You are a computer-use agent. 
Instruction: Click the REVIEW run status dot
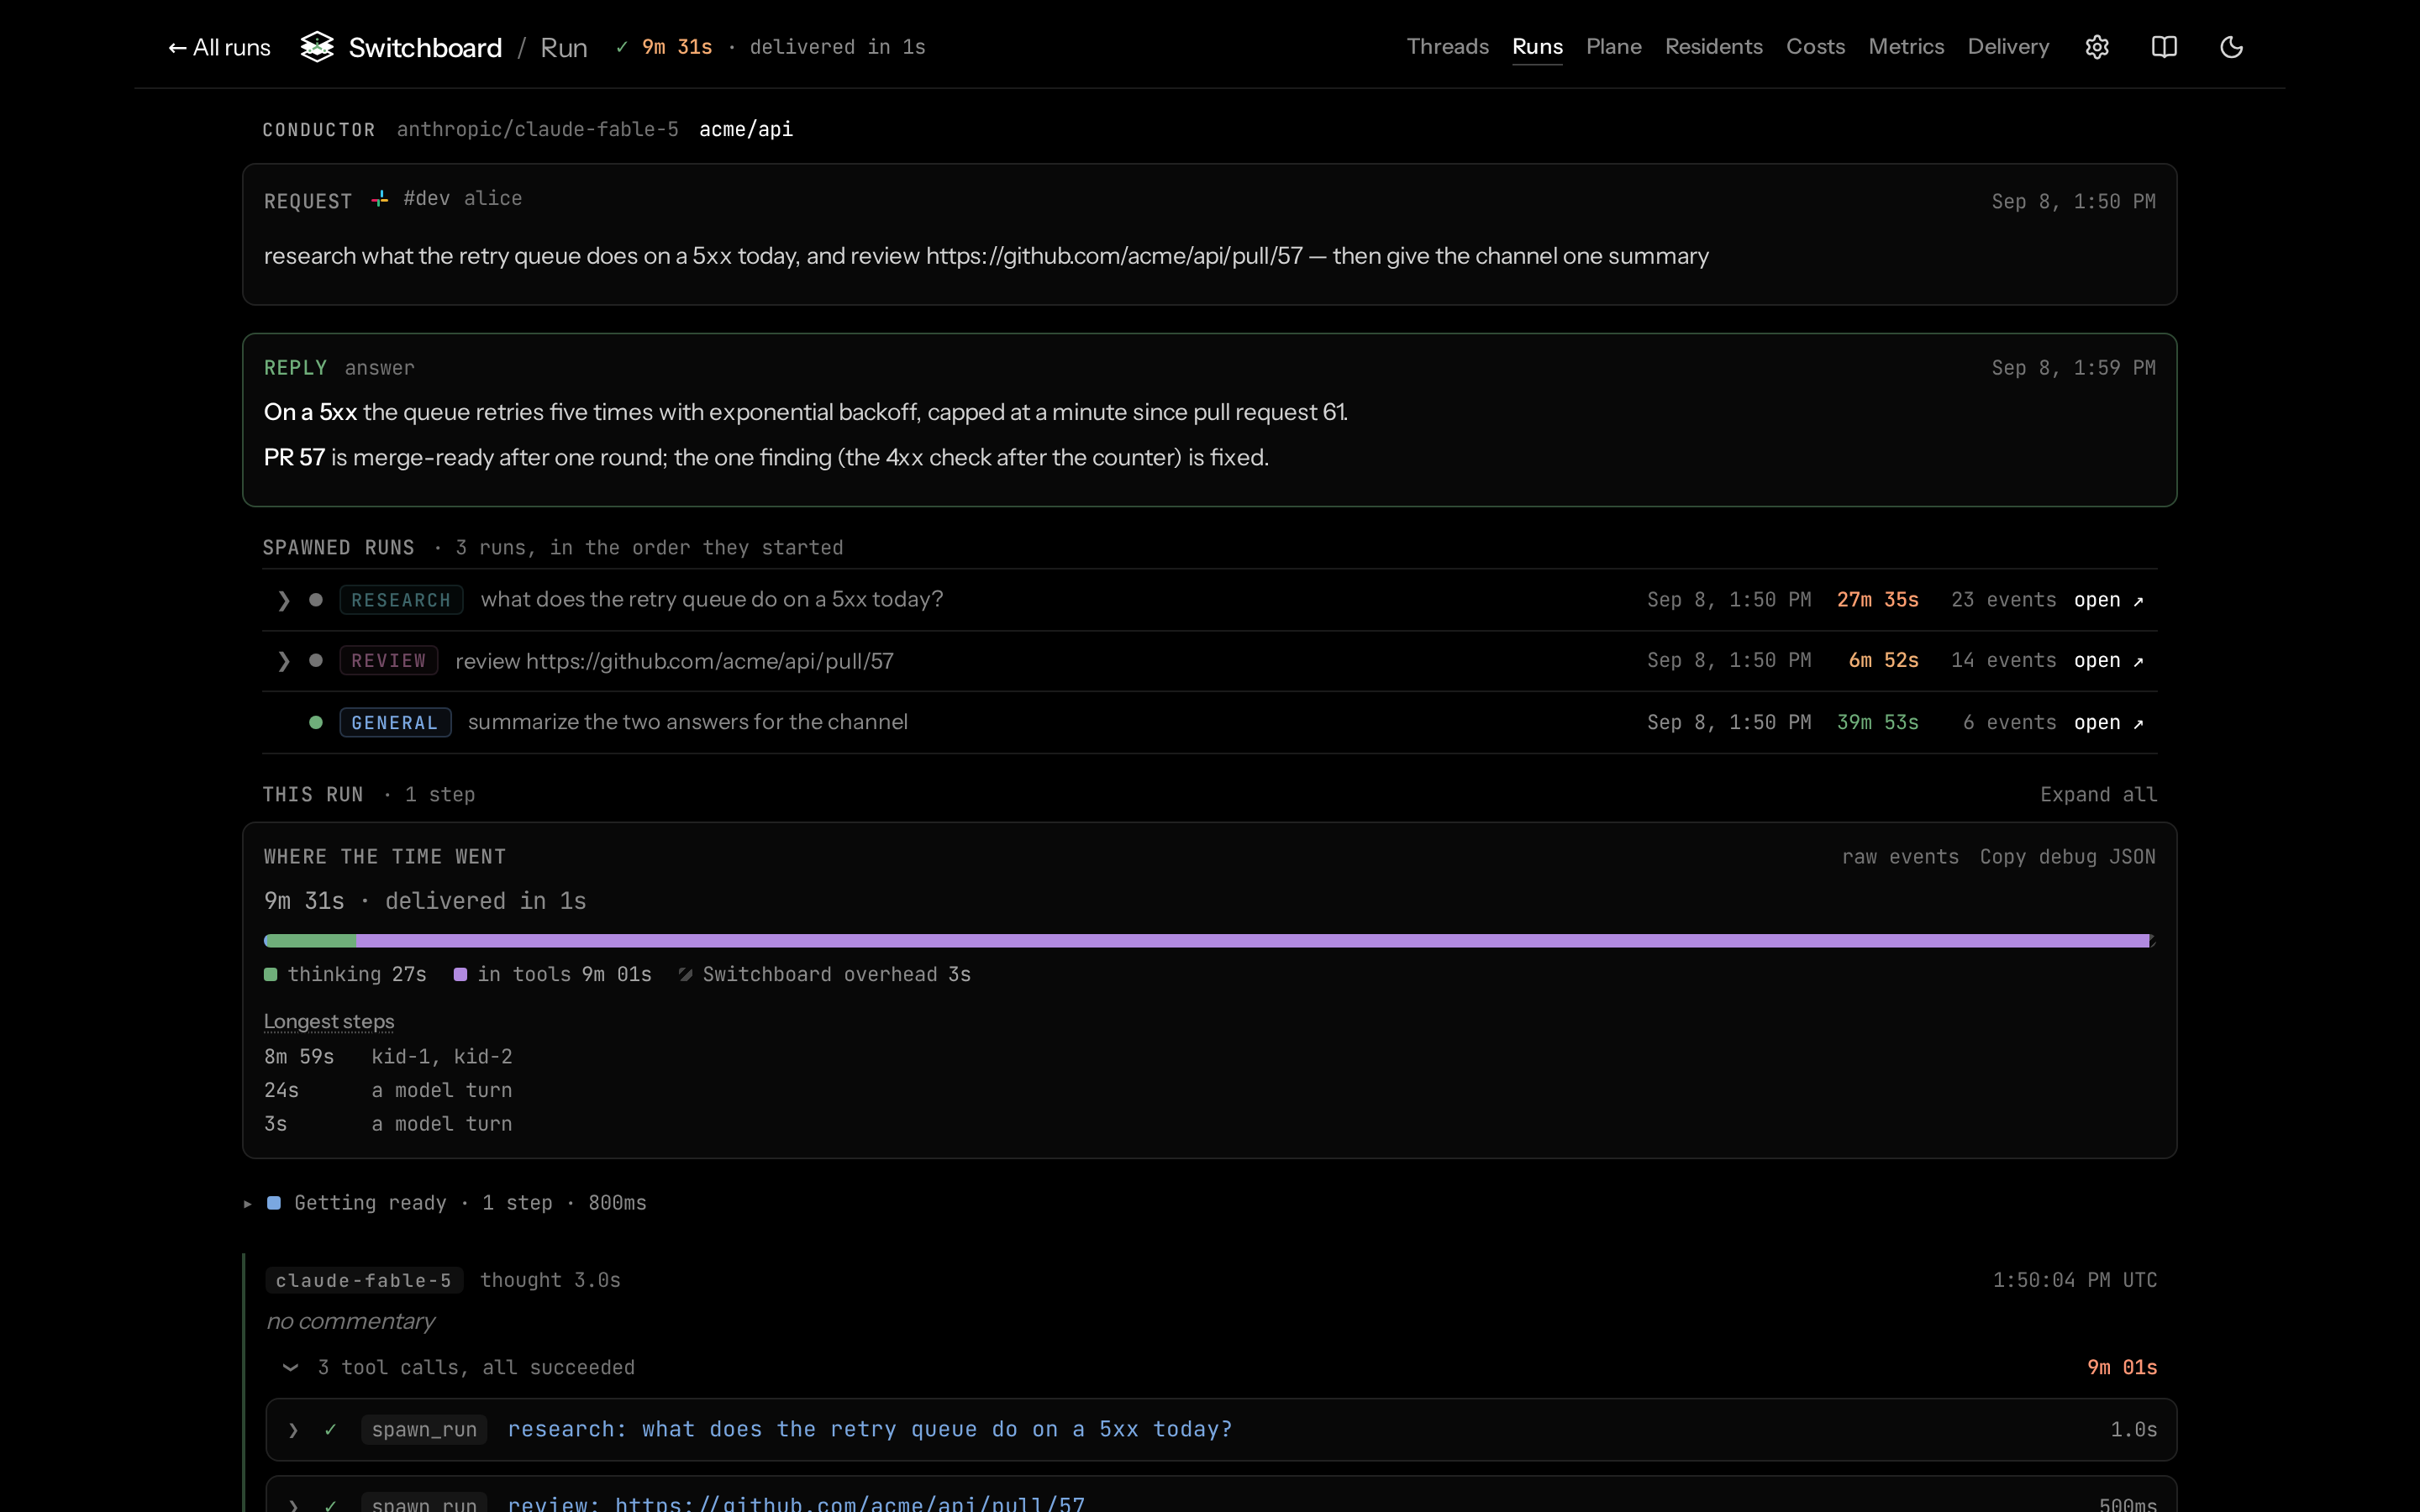point(316,660)
